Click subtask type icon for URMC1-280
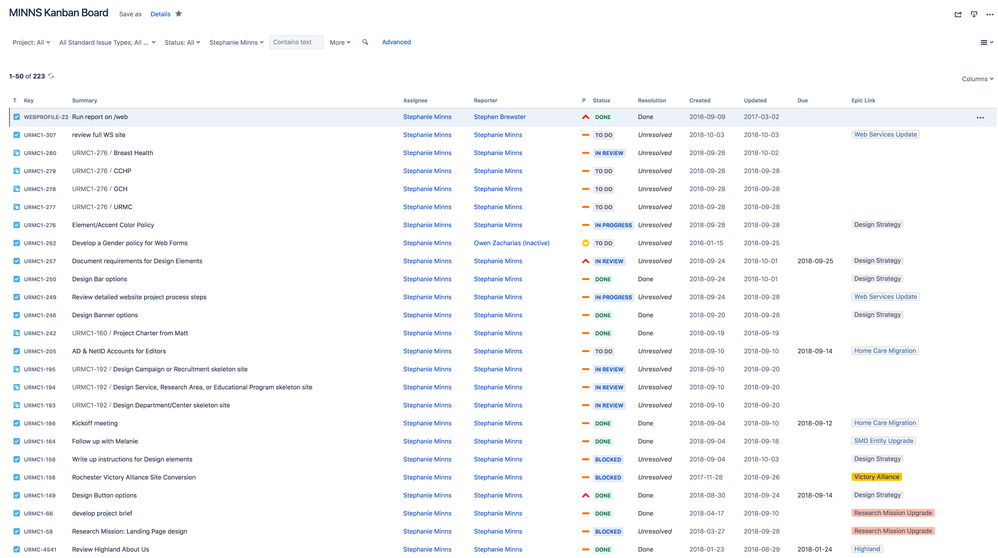 click(x=17, y=153)
